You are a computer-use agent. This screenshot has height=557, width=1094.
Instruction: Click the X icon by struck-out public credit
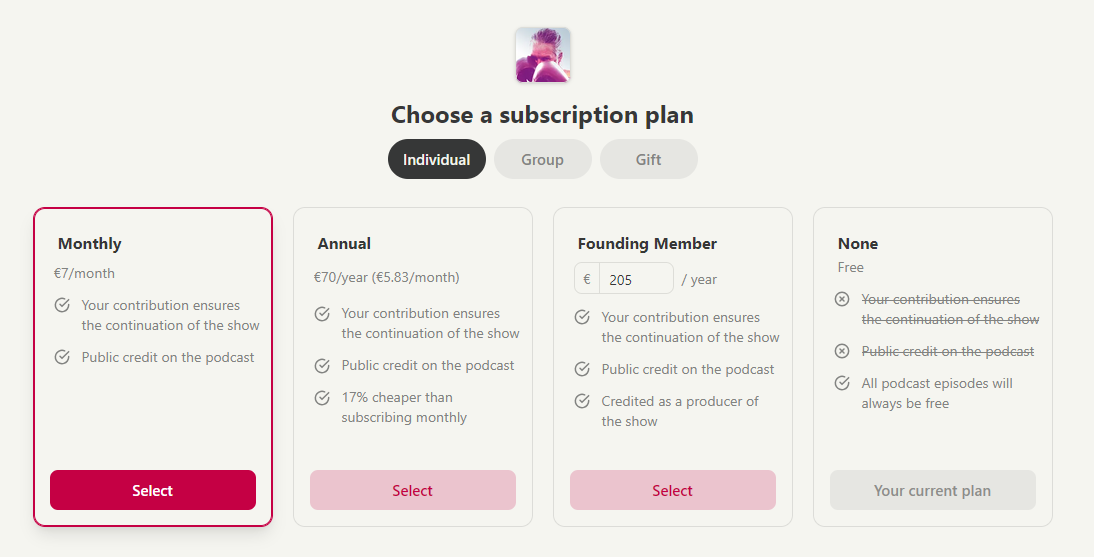coord(842,351)
